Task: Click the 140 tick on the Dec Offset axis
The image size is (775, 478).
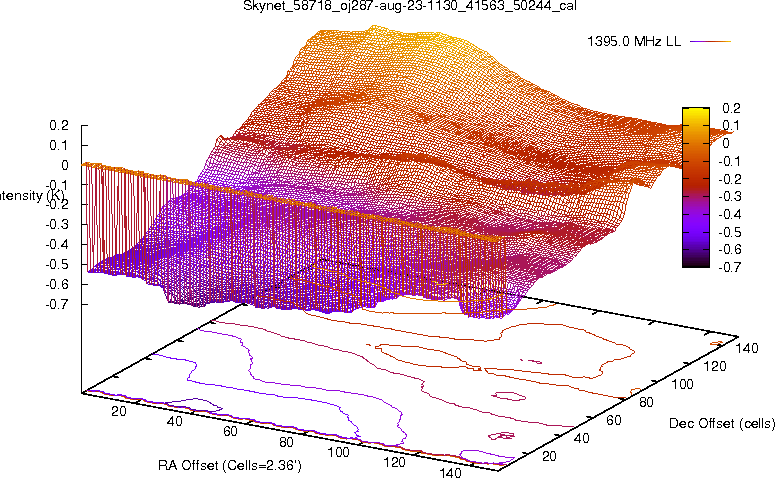Action: pos(747,348)
